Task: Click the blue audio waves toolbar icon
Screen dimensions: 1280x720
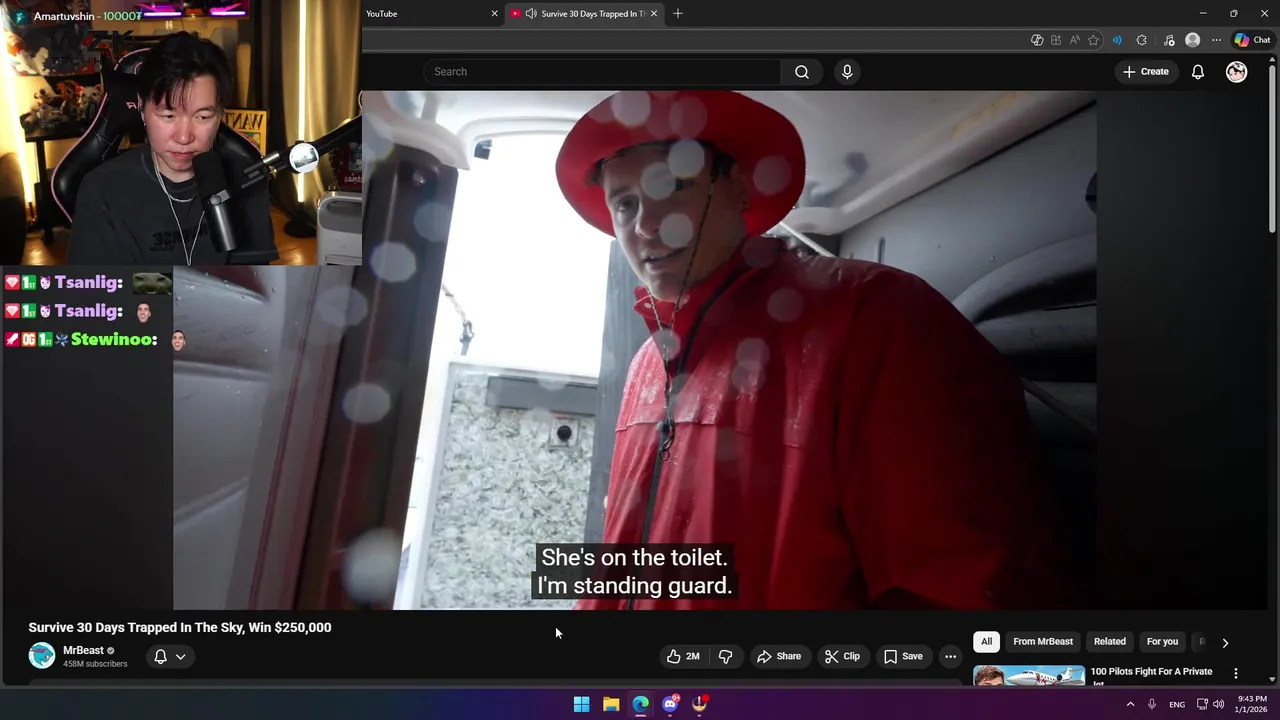Action: coord(1117,40)
